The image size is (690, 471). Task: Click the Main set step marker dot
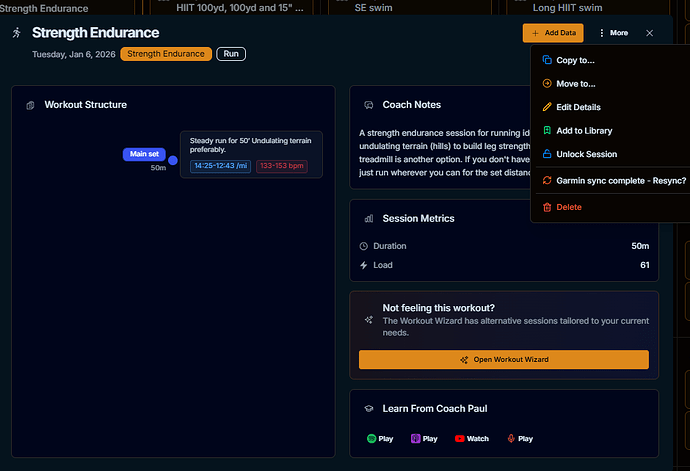(172, 160)
